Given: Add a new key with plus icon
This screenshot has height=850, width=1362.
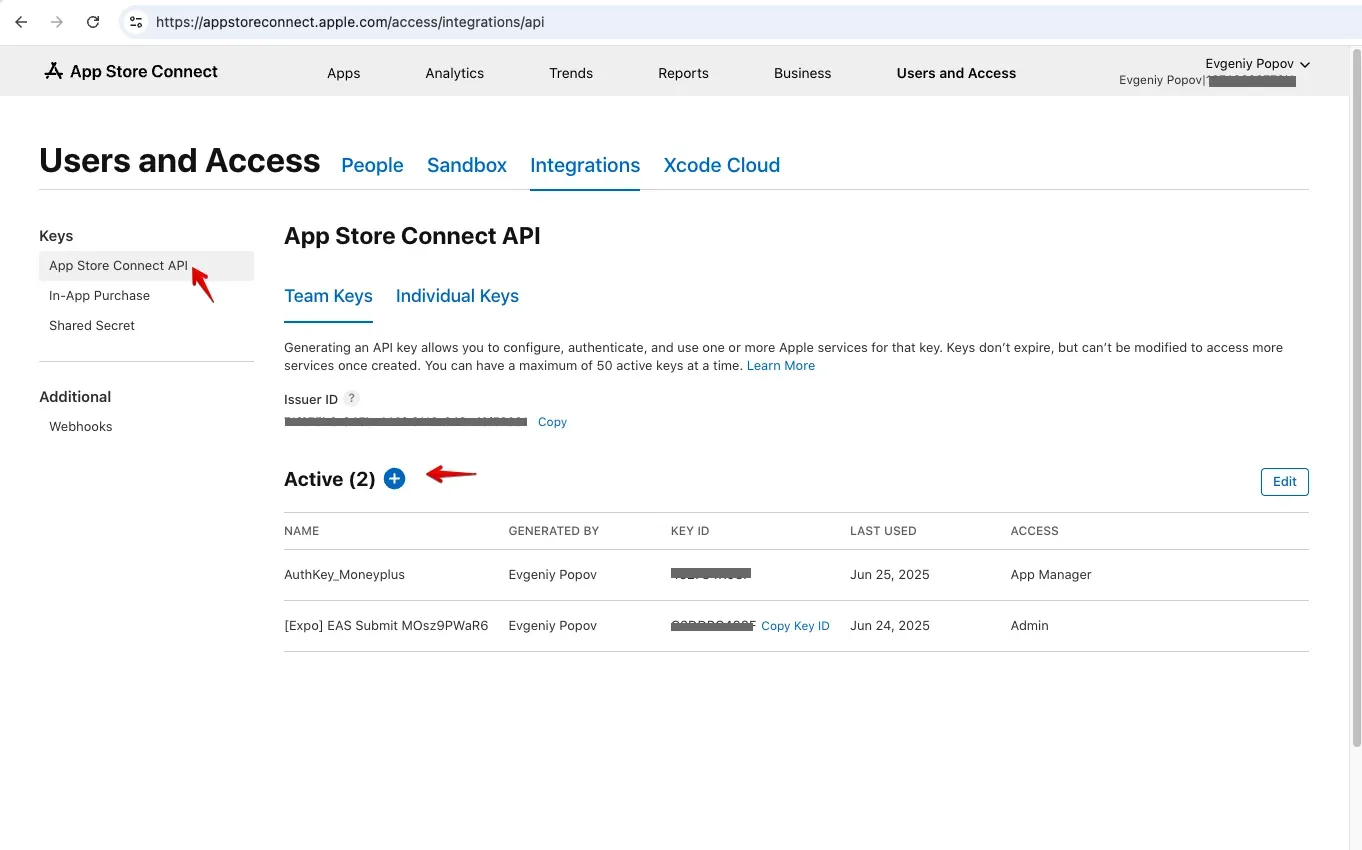Looking at the screenshot, I should (x=395, y=479).
